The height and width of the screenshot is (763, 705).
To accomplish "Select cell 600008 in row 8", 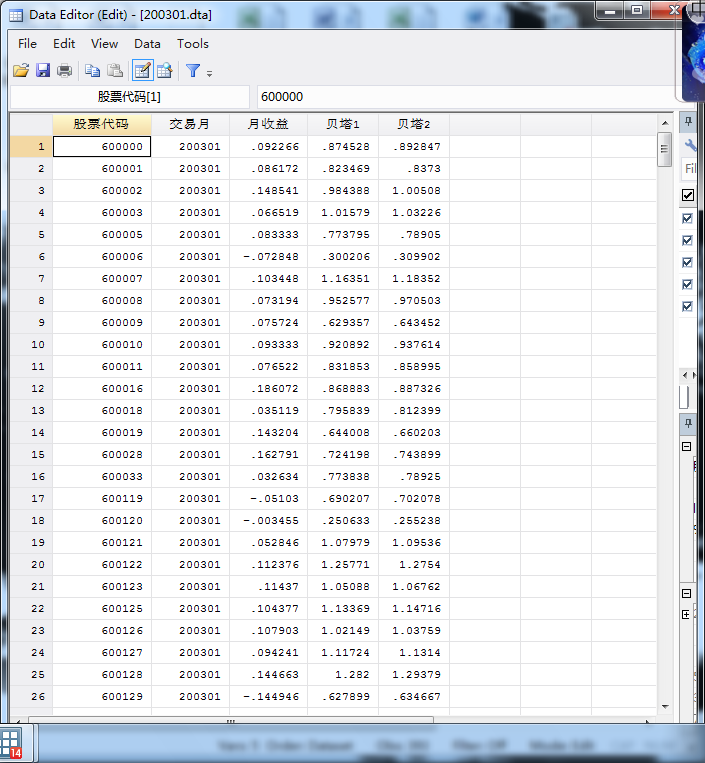I will (x=102, y=301).
